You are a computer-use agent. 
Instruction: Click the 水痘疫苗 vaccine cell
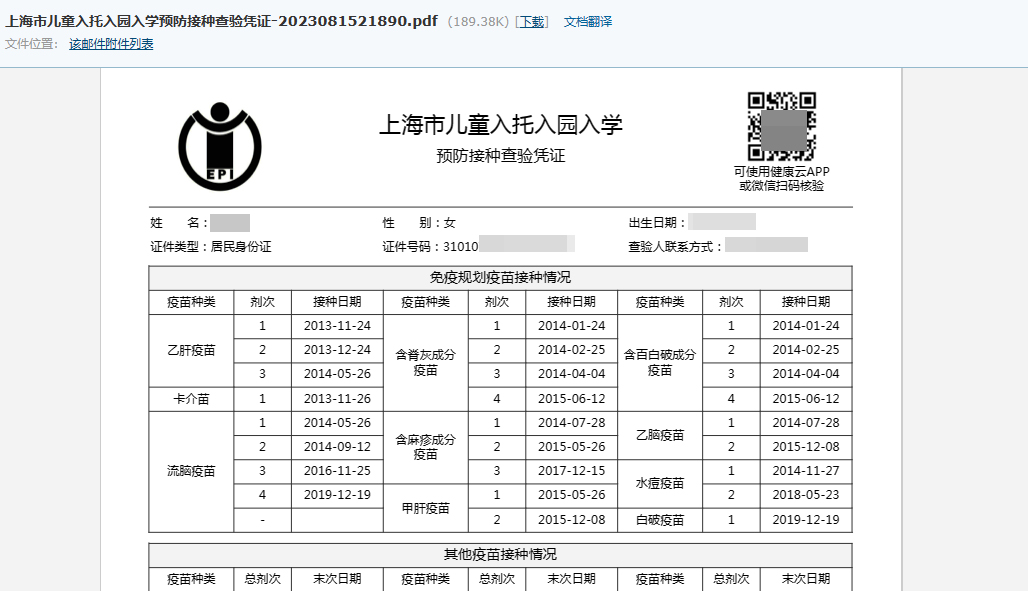660,483
